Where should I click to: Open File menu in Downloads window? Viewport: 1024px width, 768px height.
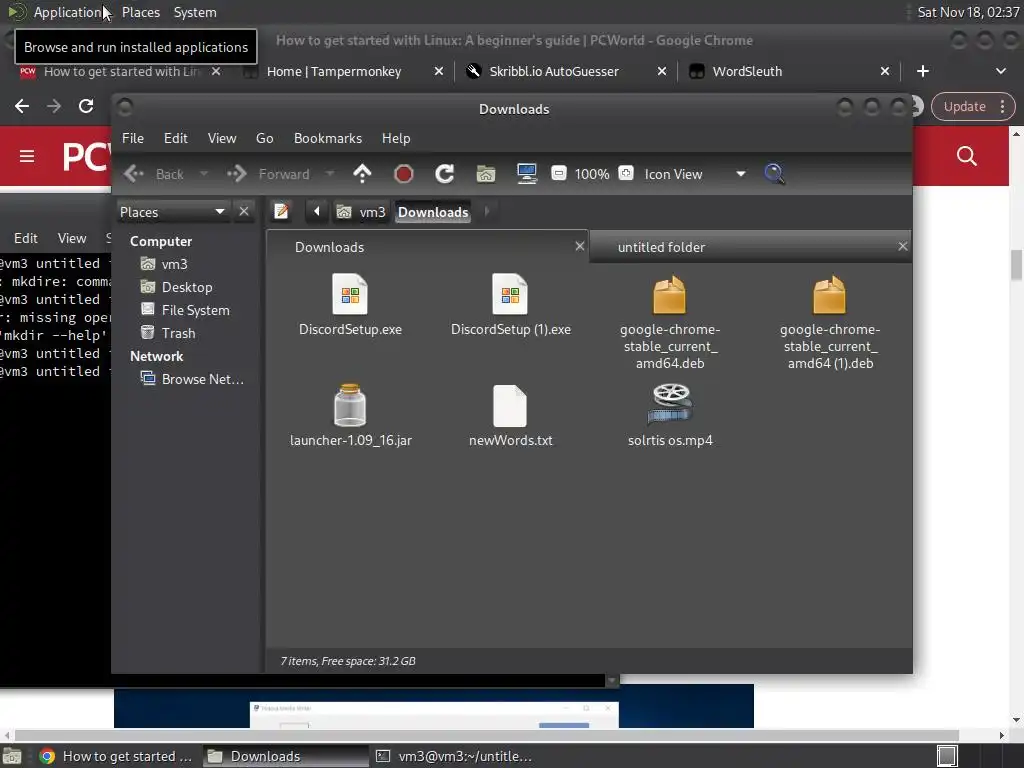coord(133,138)
